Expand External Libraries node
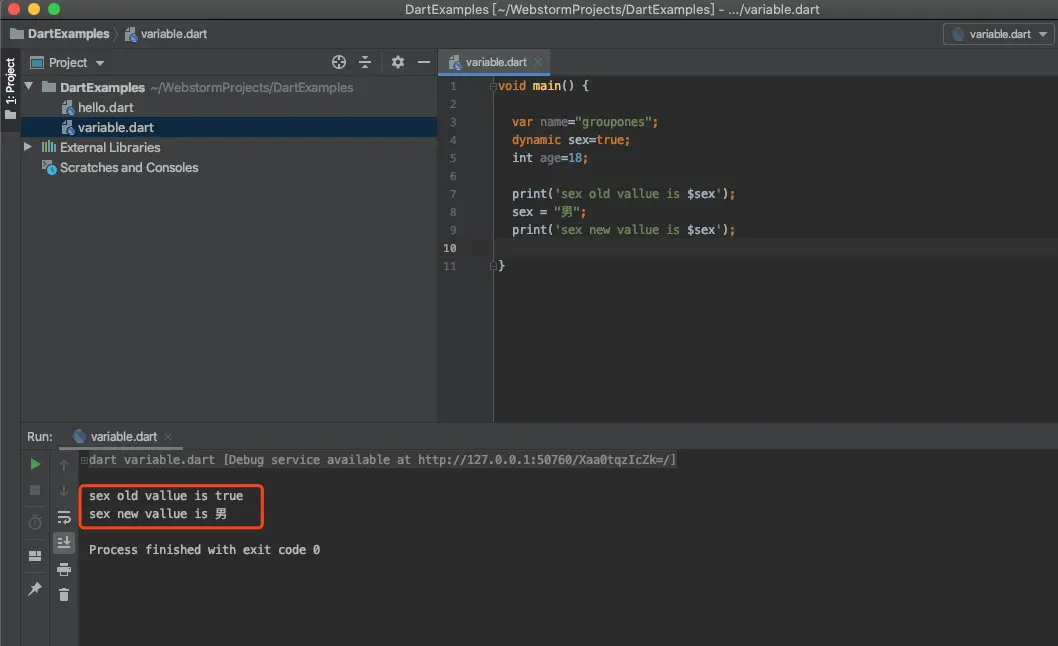This screenshot has width=1058, height=646. point(28,146)
